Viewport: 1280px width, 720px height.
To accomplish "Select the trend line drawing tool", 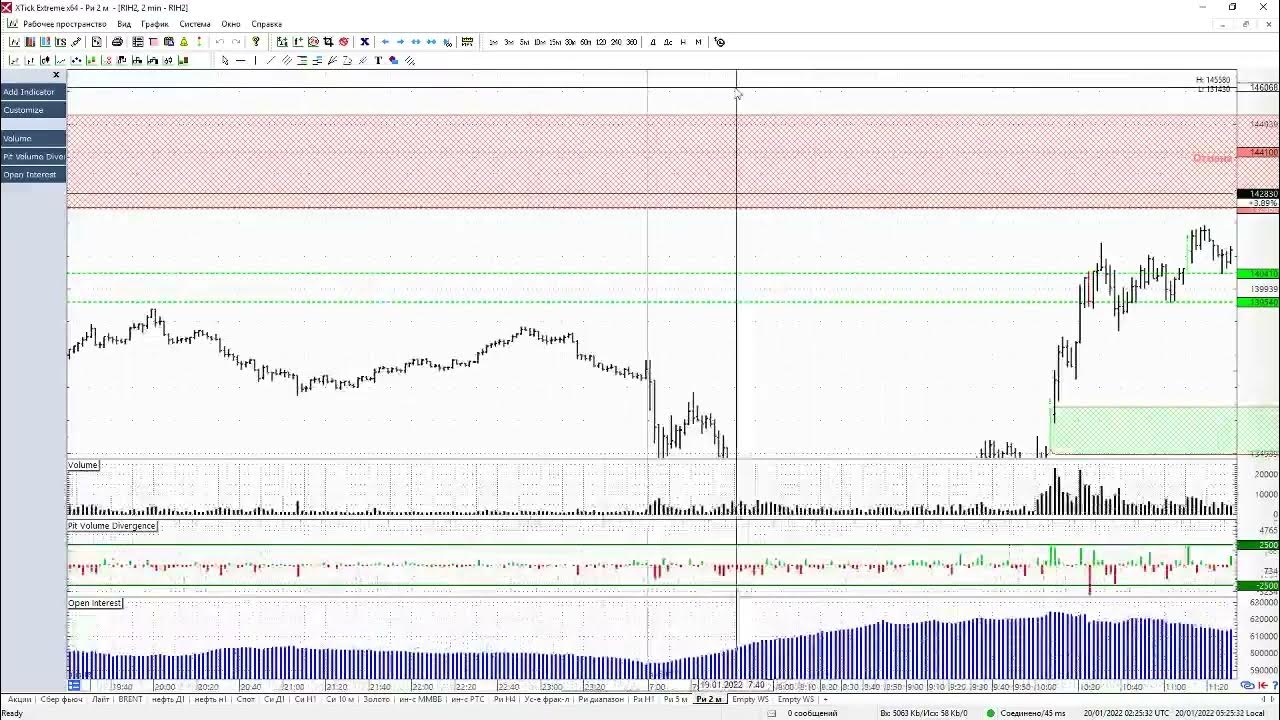I will click(271, 60).
